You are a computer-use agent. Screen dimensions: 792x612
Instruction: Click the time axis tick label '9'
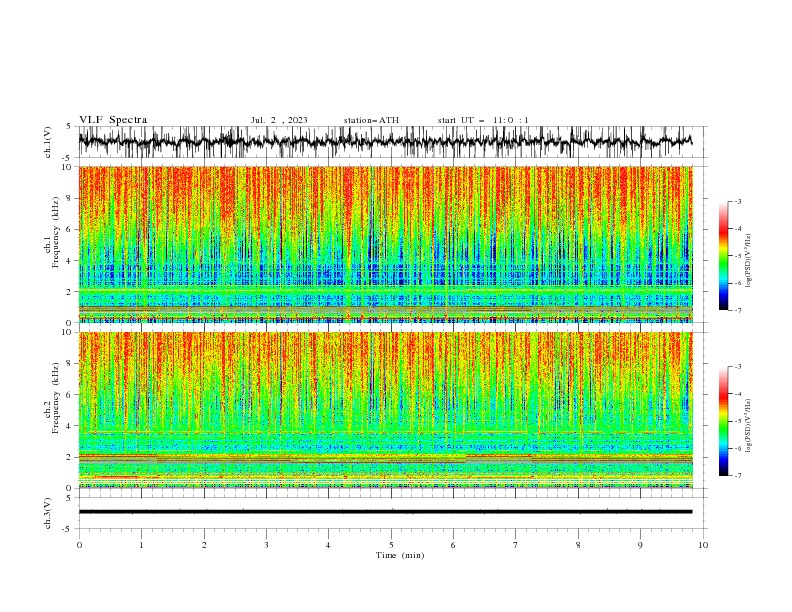click(640, 545)
